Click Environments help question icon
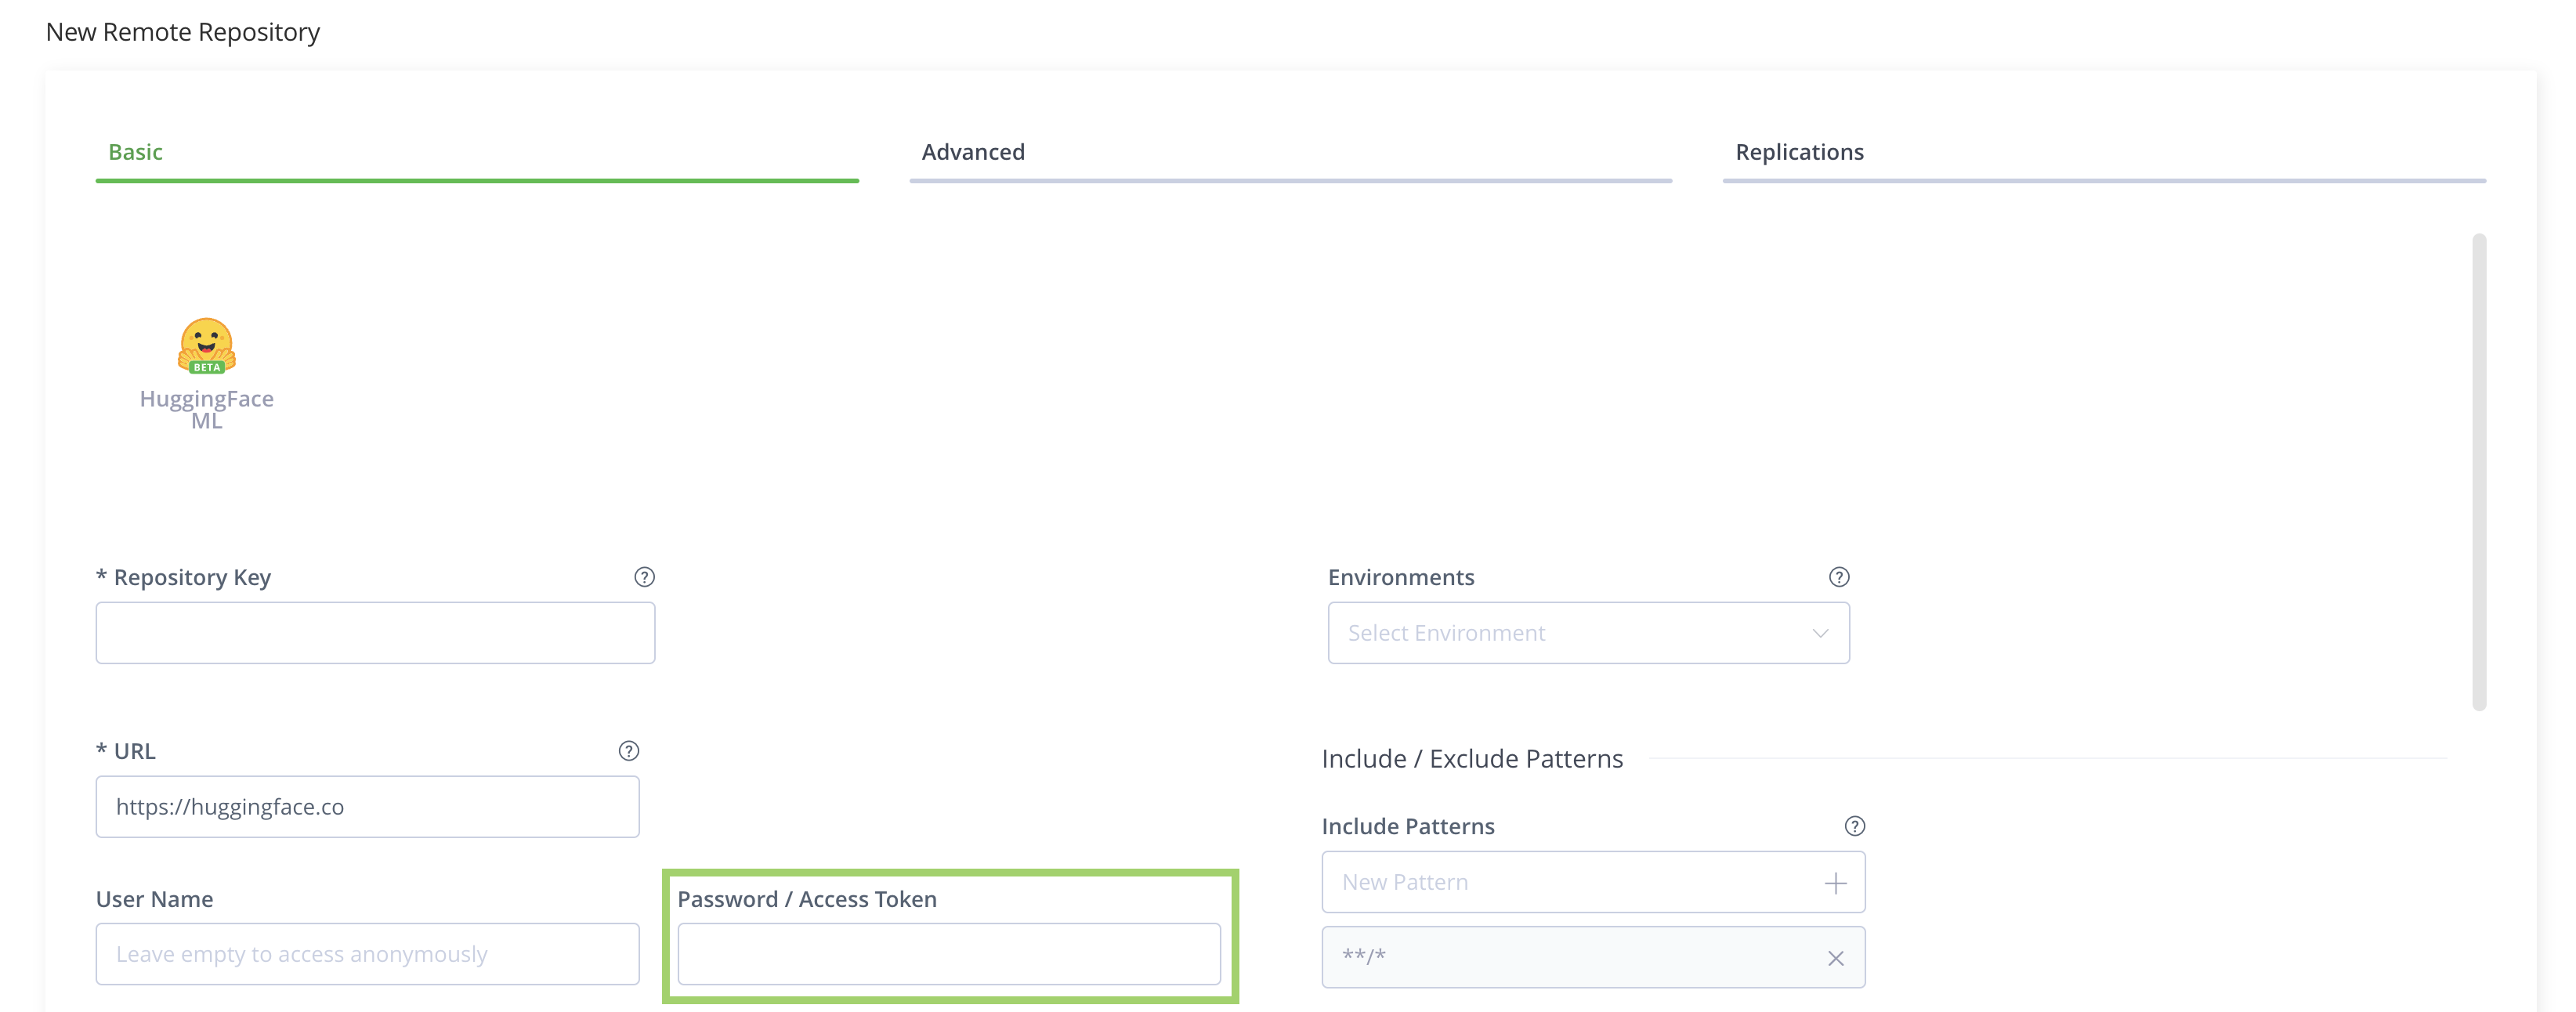 tap(1838, 577)
